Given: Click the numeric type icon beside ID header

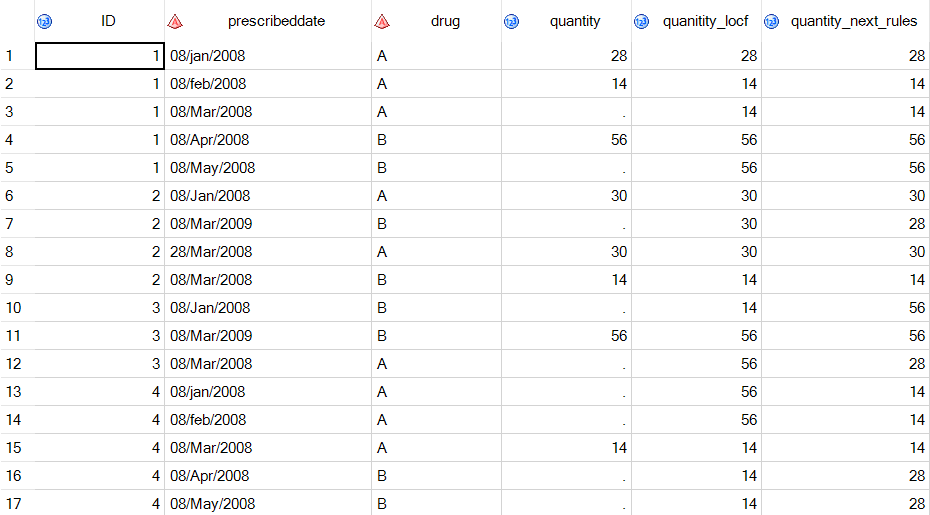Looking at the screenshot, I should (45, 21).
